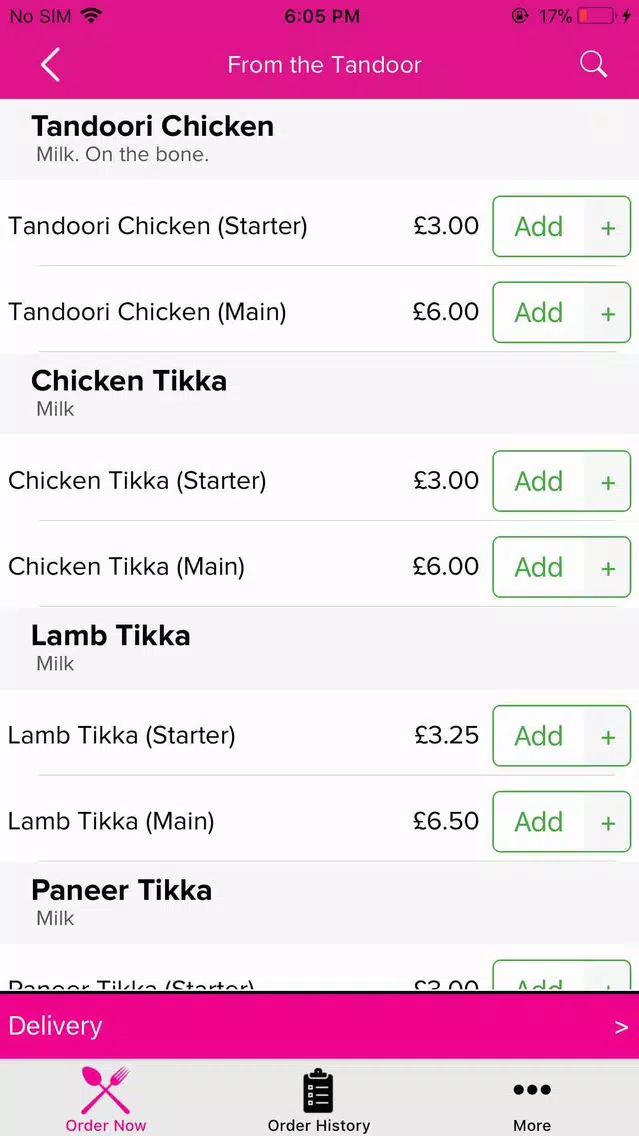Open the More three-dots icon

click(x=532, y=1090)
